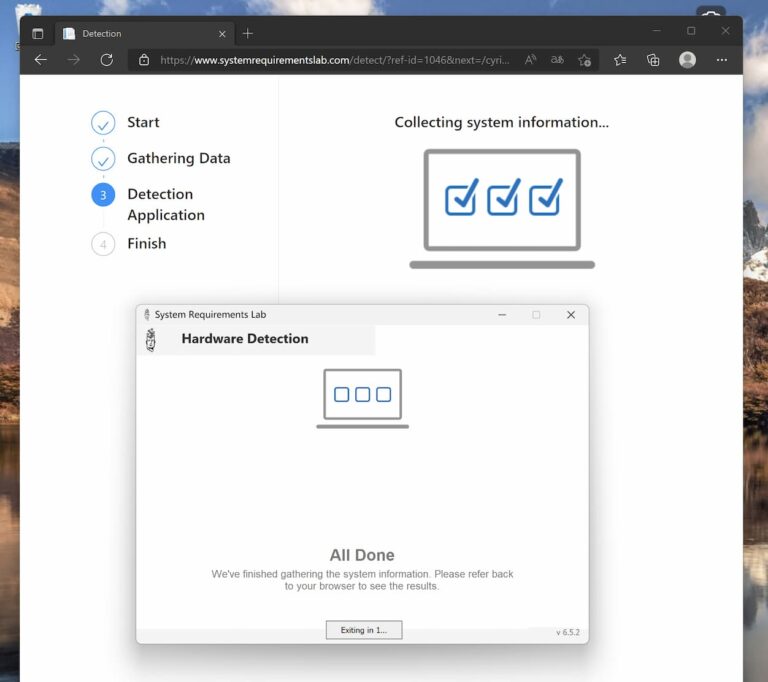Click the translate page icon
This screenshot has width=768, height=682.
(557, 60)
